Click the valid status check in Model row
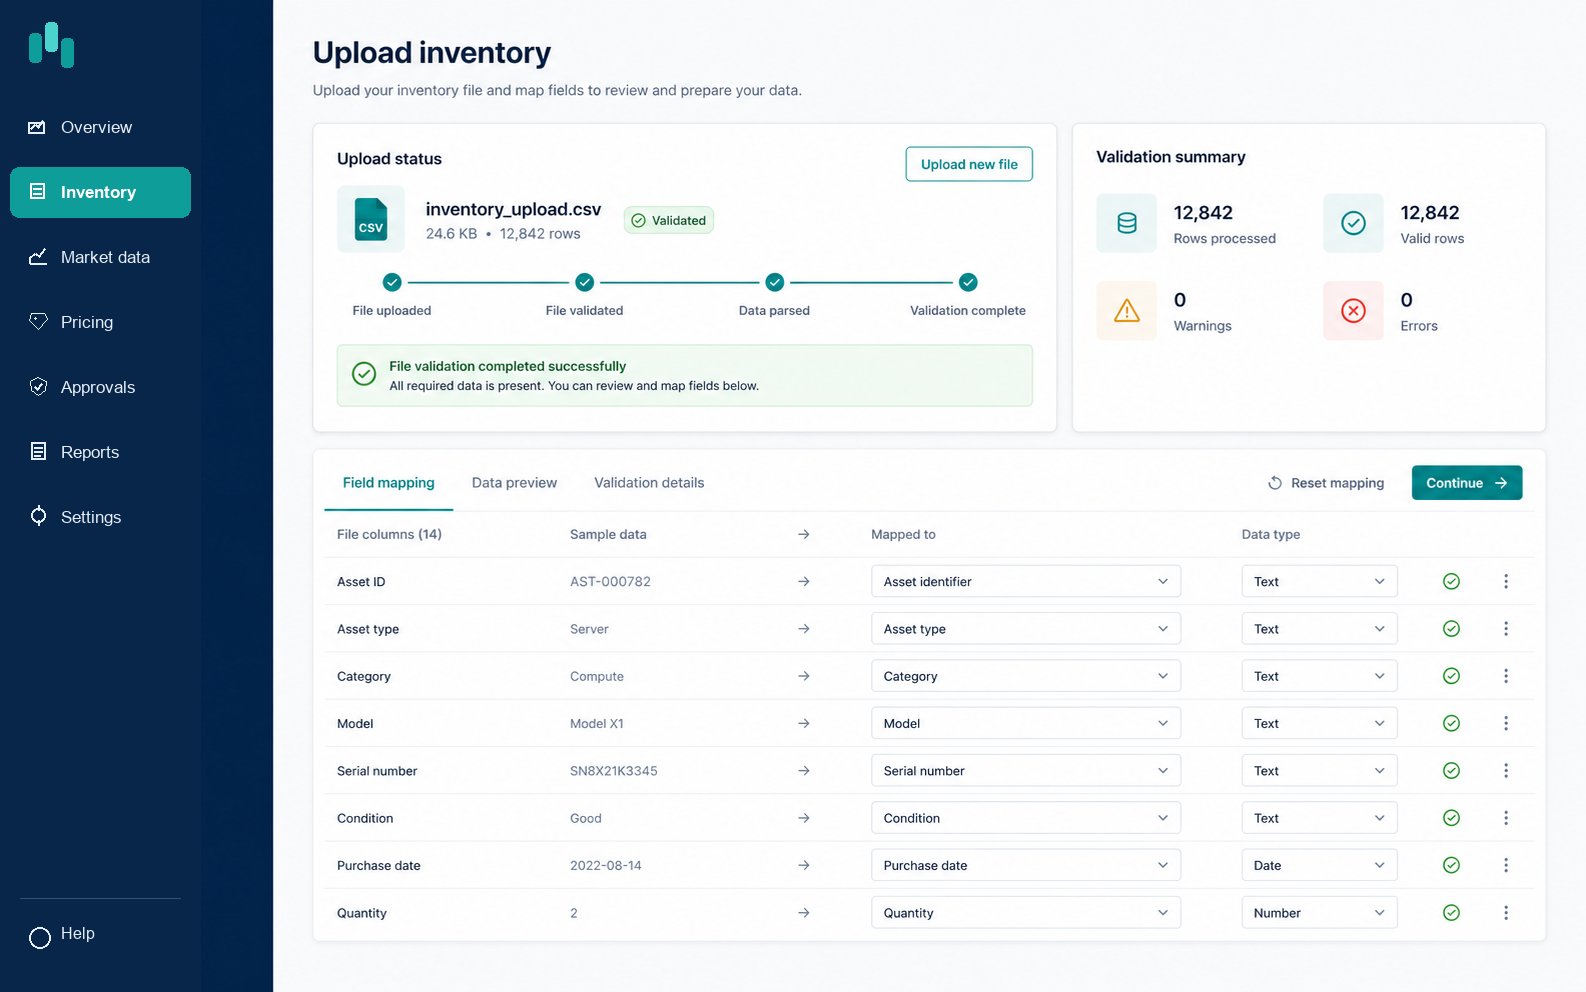This screenshot has height=992, width=1586. pyautogui.click(x=1452, y=723)
